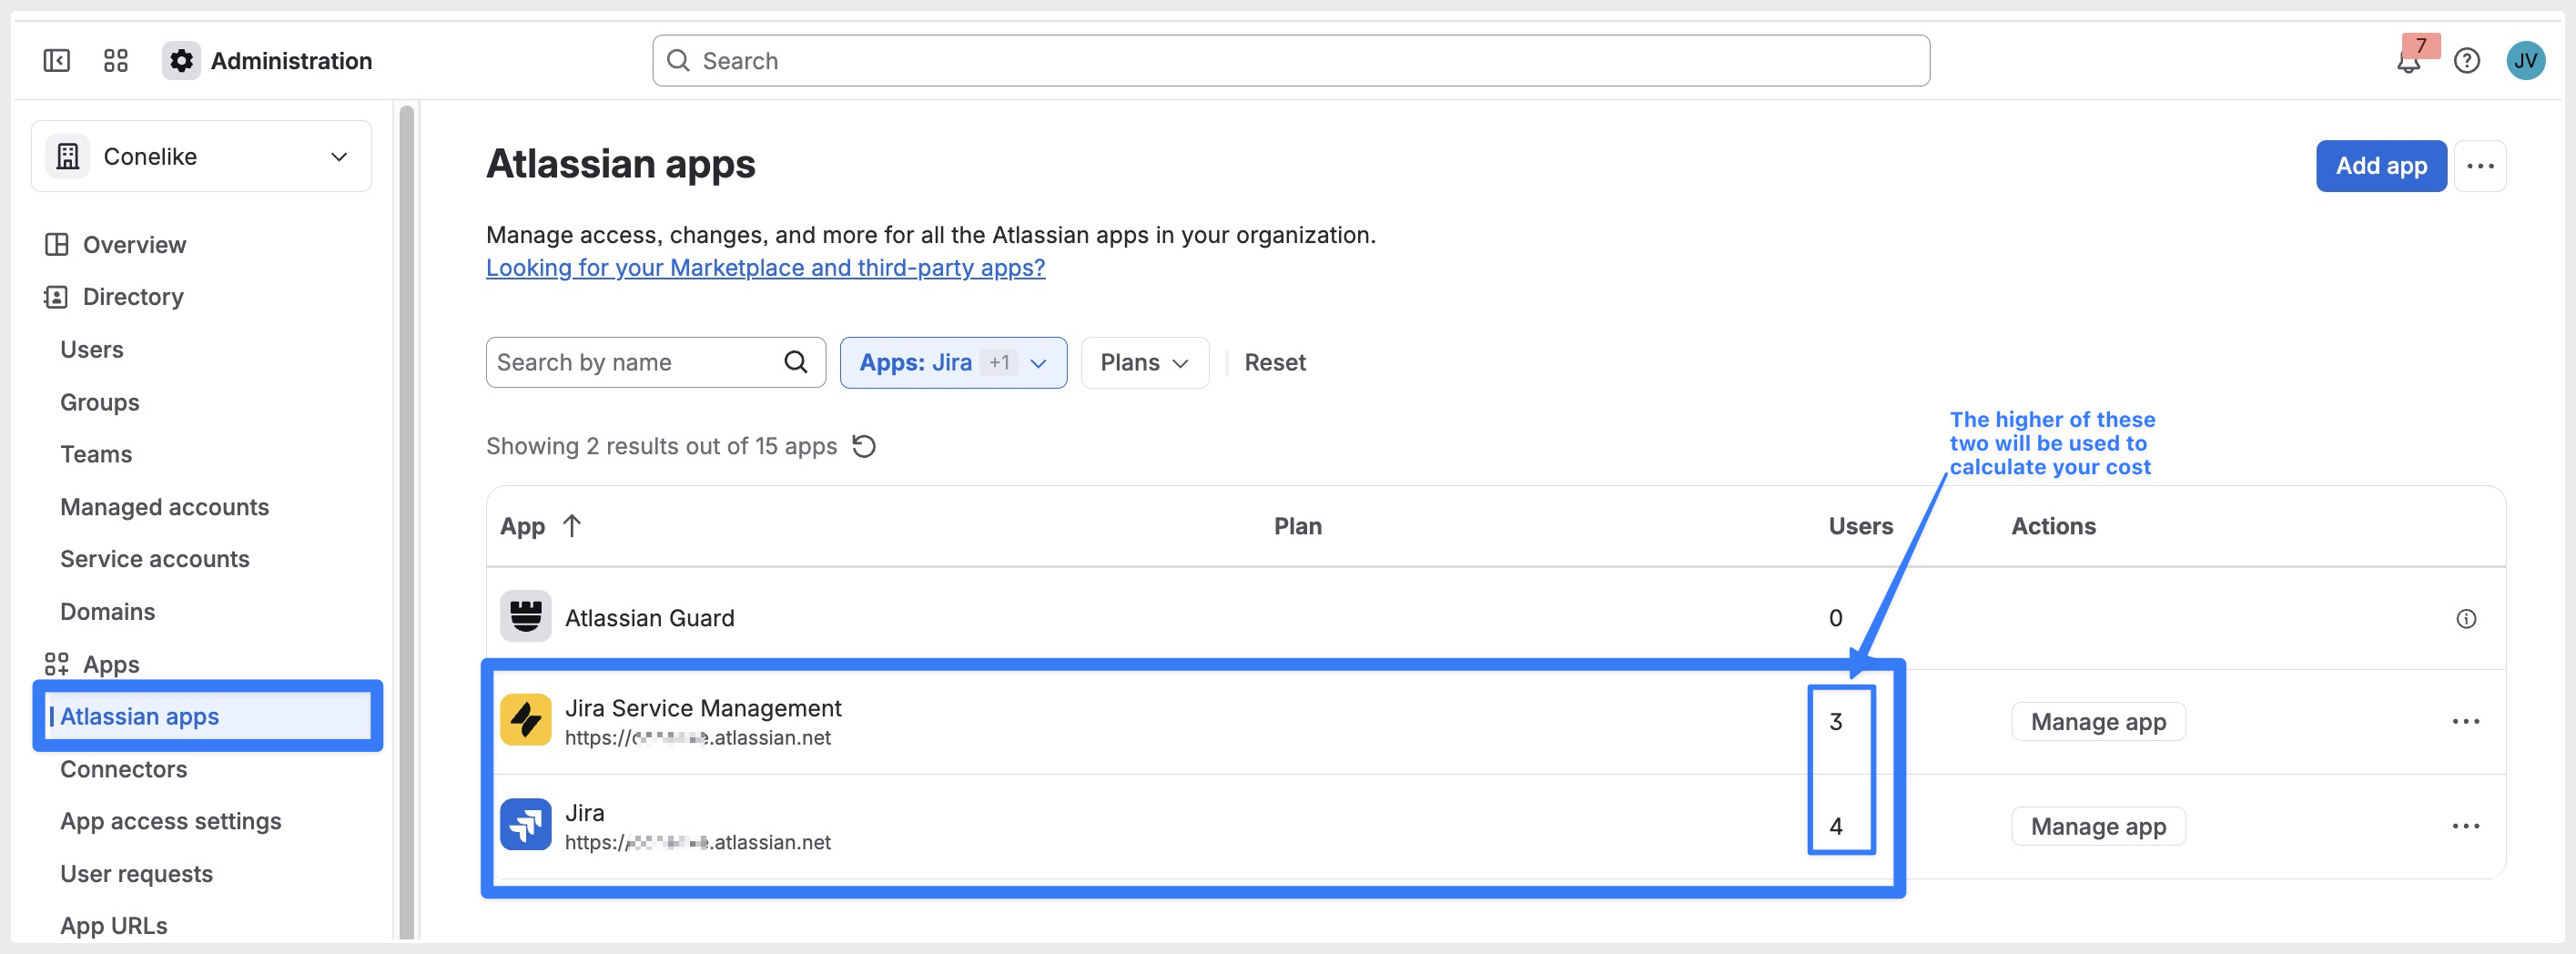This screenshot has height=954, width=2576.
Task: Click the Jira Service Management app name
Action: coord(703,708)
